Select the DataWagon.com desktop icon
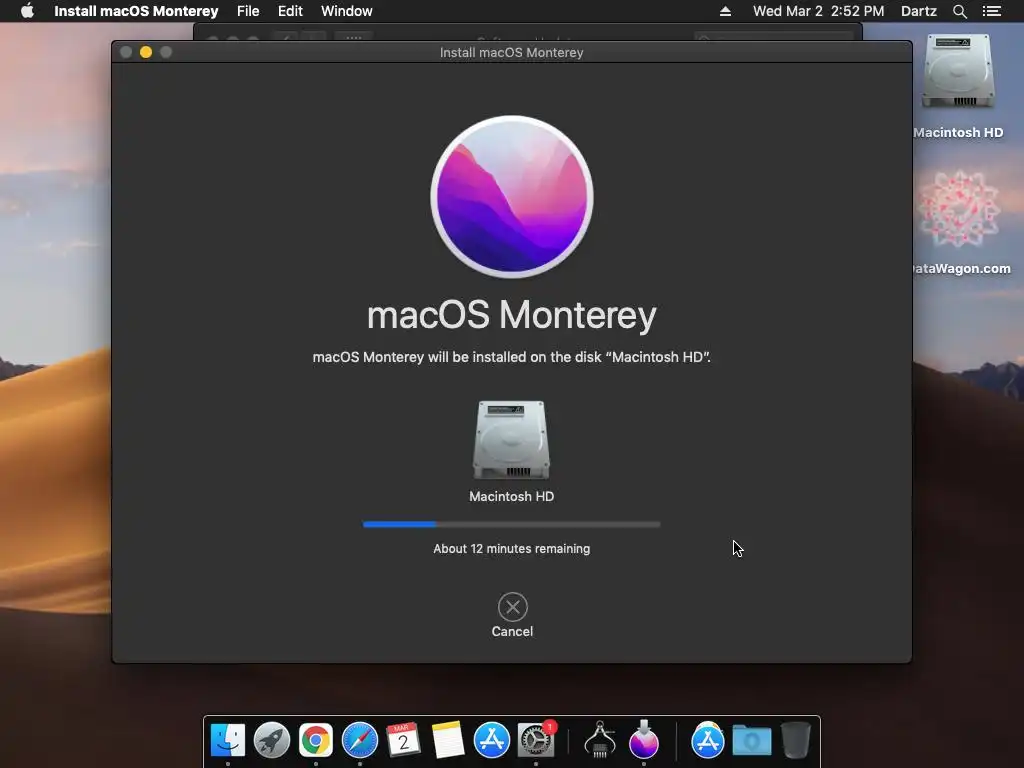Screen dimensions: 1024x768 point(959,208)
